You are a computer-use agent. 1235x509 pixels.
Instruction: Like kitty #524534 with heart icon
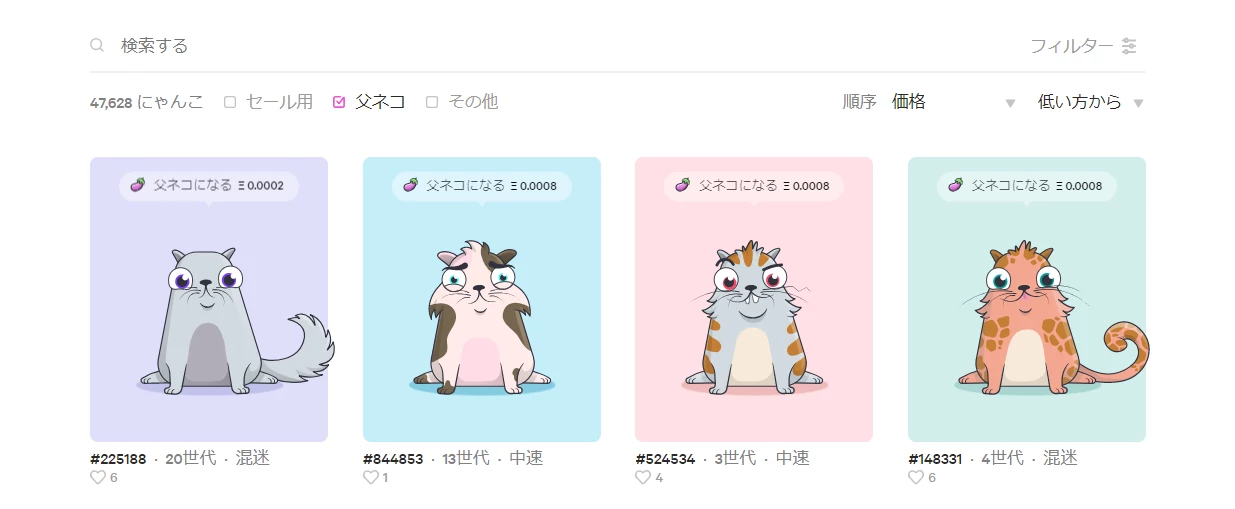click(x=643, y=478)
